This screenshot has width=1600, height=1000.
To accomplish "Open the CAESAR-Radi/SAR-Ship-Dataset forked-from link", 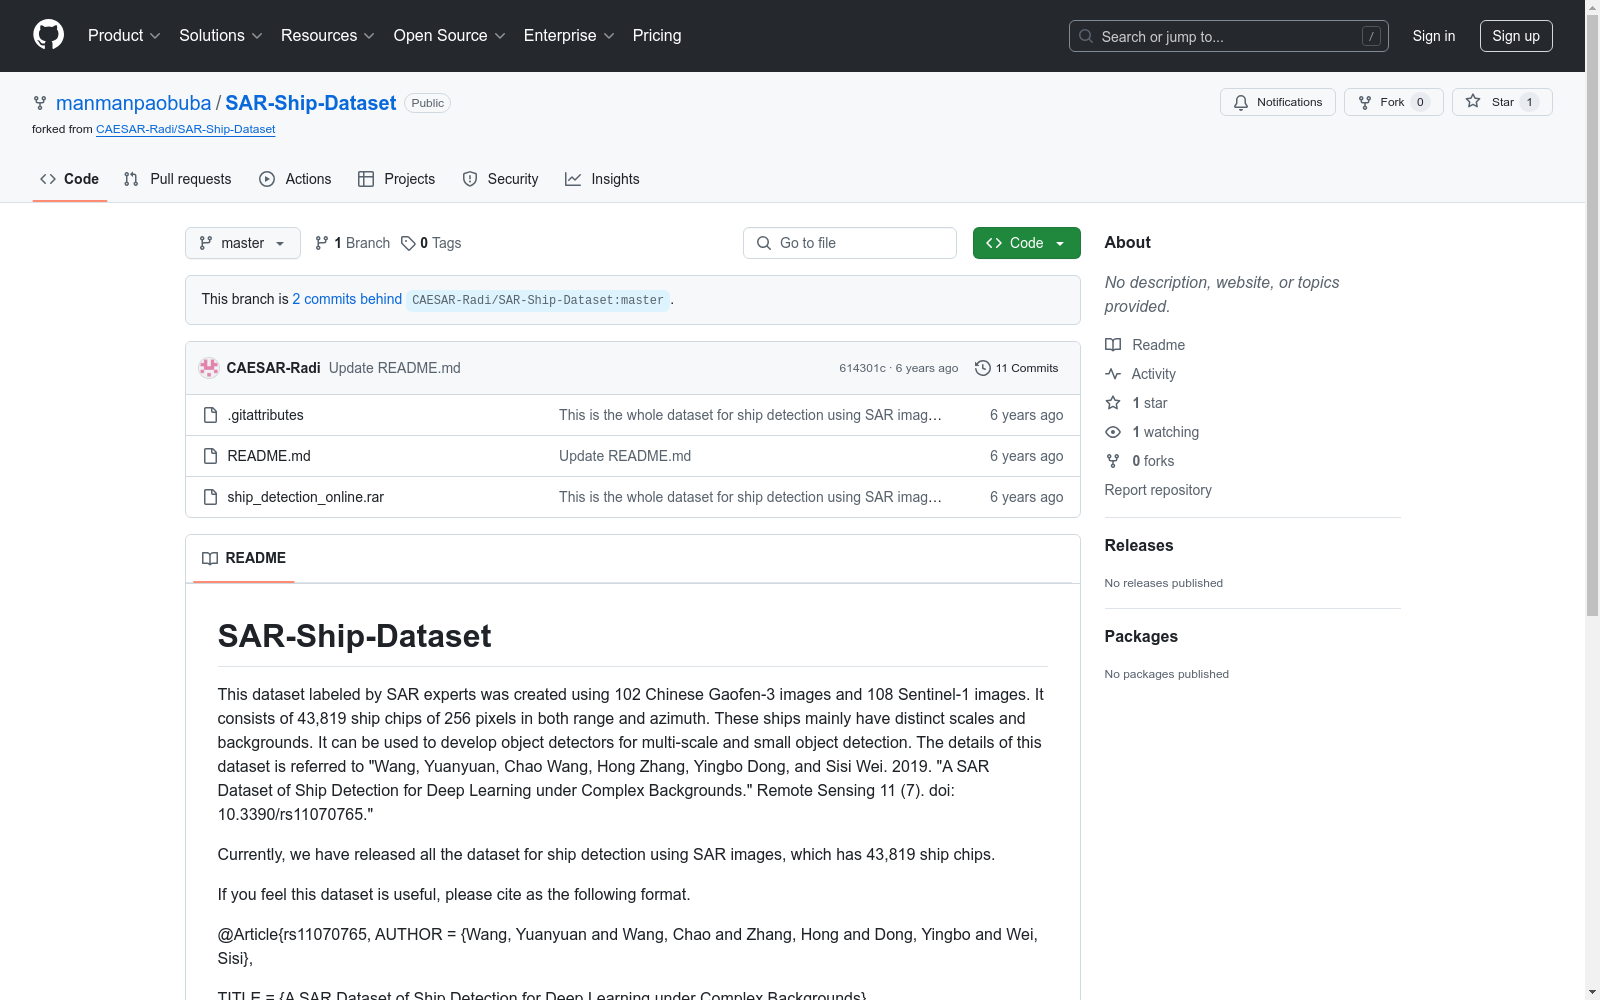I will [186, 129].
